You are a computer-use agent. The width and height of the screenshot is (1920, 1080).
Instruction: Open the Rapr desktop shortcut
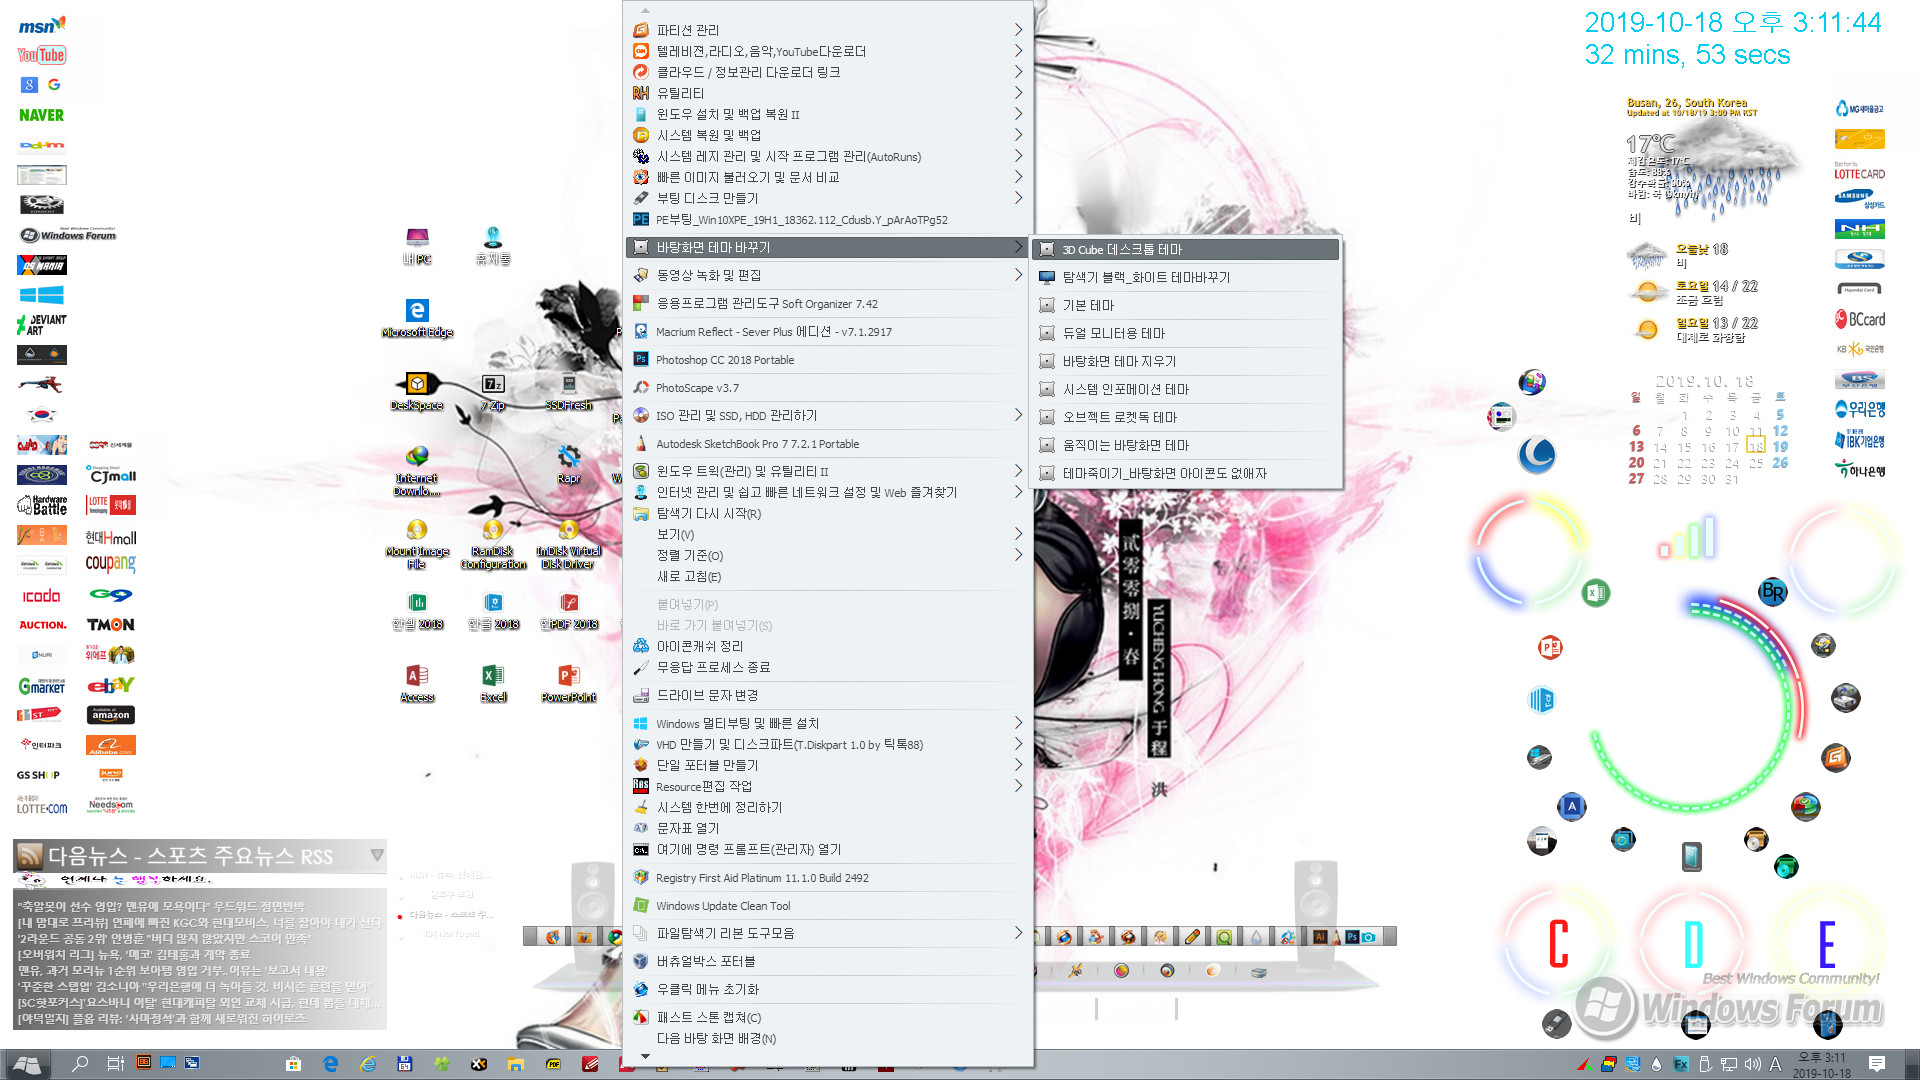tap(569, 465)
